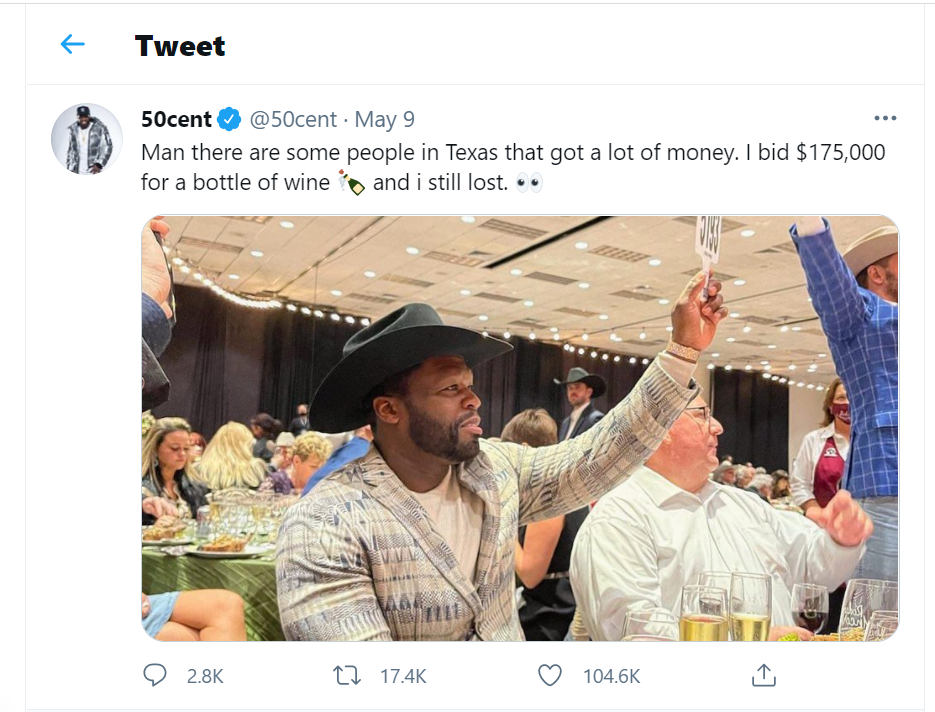Open the attached auction photo
Viewport: 935px width, 712px height.
[x=520, y=430]
